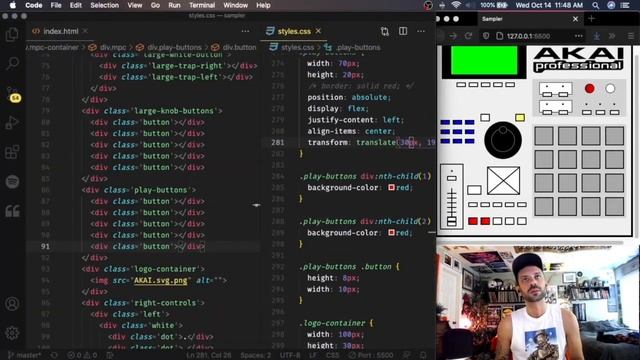Follow the AKAI.svg.png link in index.html
This screenshot has height=360, width=640.
click(x=160, y=280)
